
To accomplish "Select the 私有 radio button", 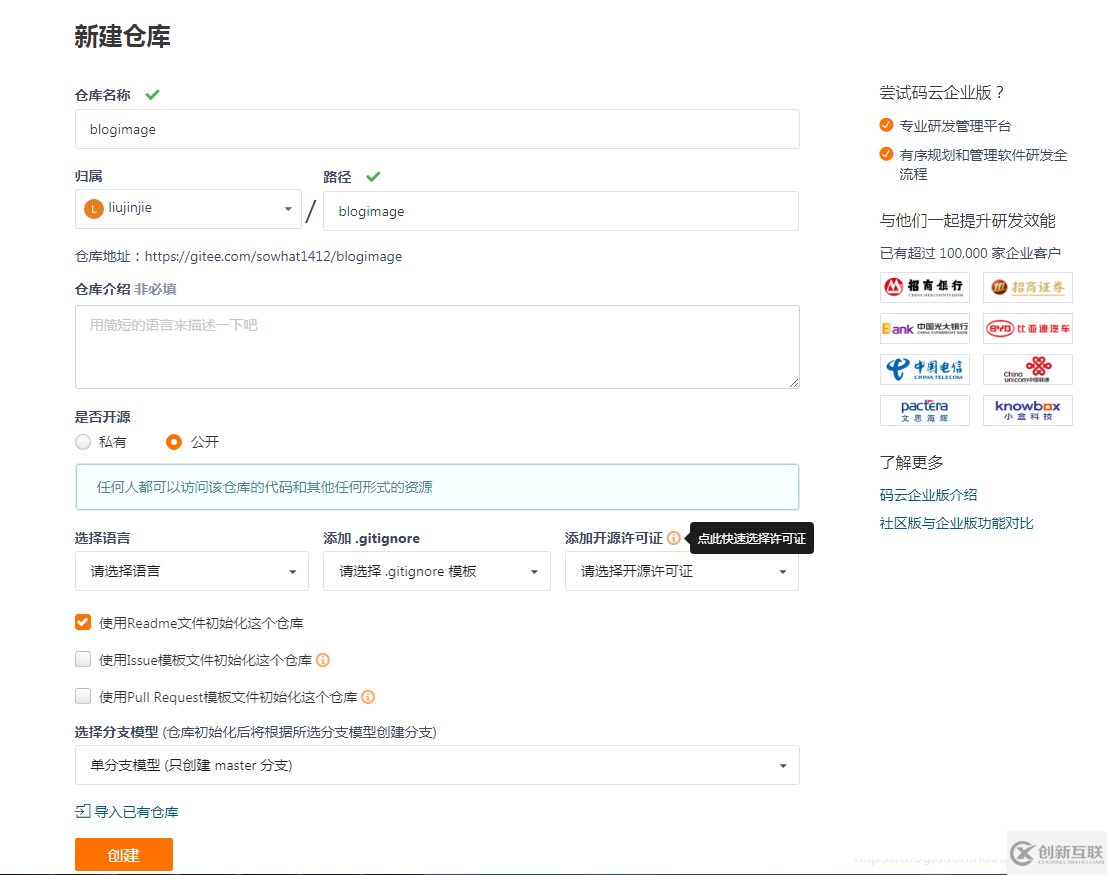I will (x=83, y=441).
